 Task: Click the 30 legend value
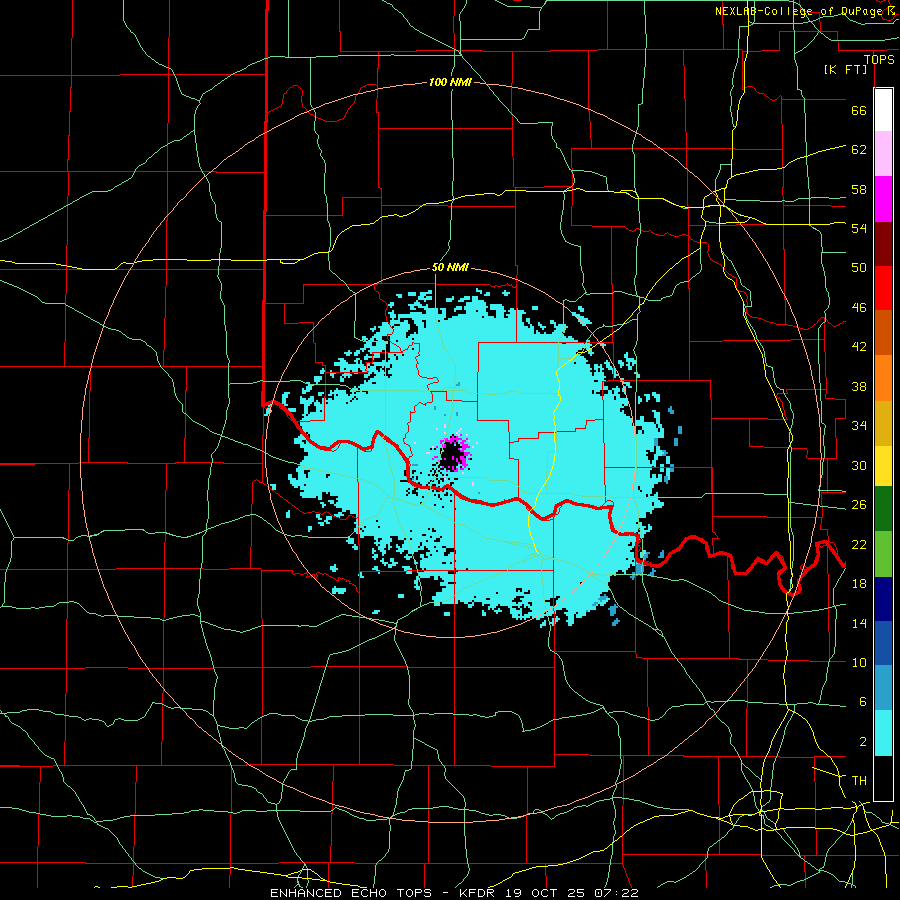pyautogui.click(x=859, y=465)
